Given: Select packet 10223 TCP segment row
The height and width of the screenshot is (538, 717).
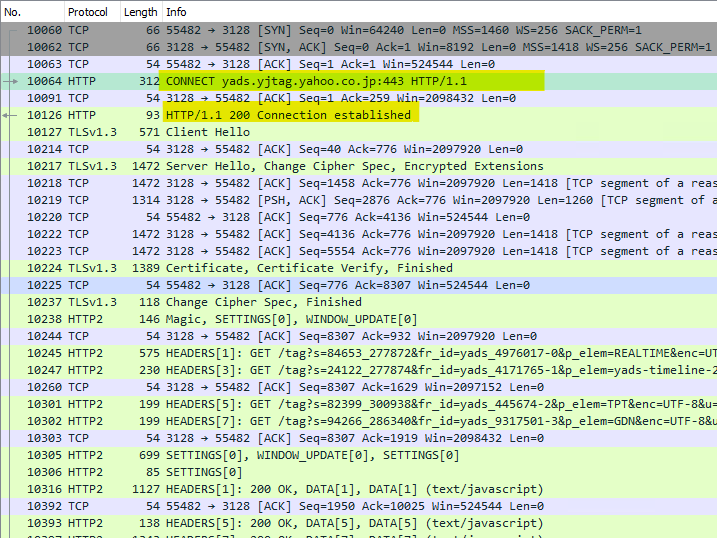Looking at the screenshot, I should pos(358,251).
